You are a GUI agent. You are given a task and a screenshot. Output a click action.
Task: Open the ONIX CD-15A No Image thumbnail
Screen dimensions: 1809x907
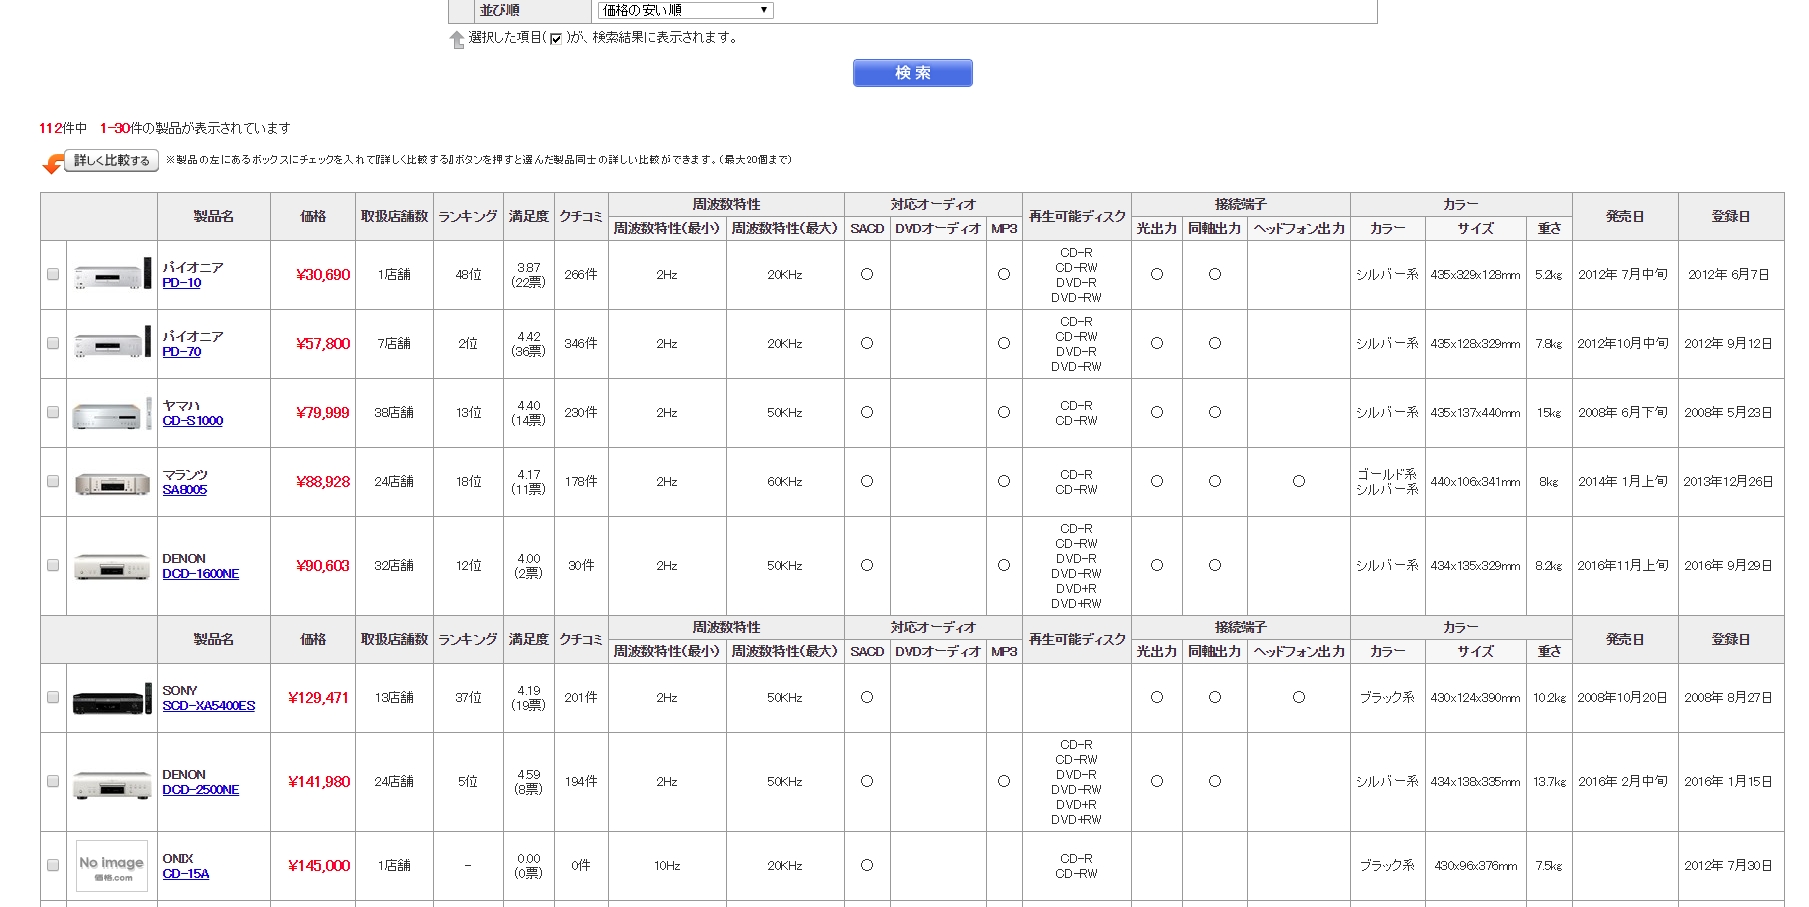click(x=112, y=866)
